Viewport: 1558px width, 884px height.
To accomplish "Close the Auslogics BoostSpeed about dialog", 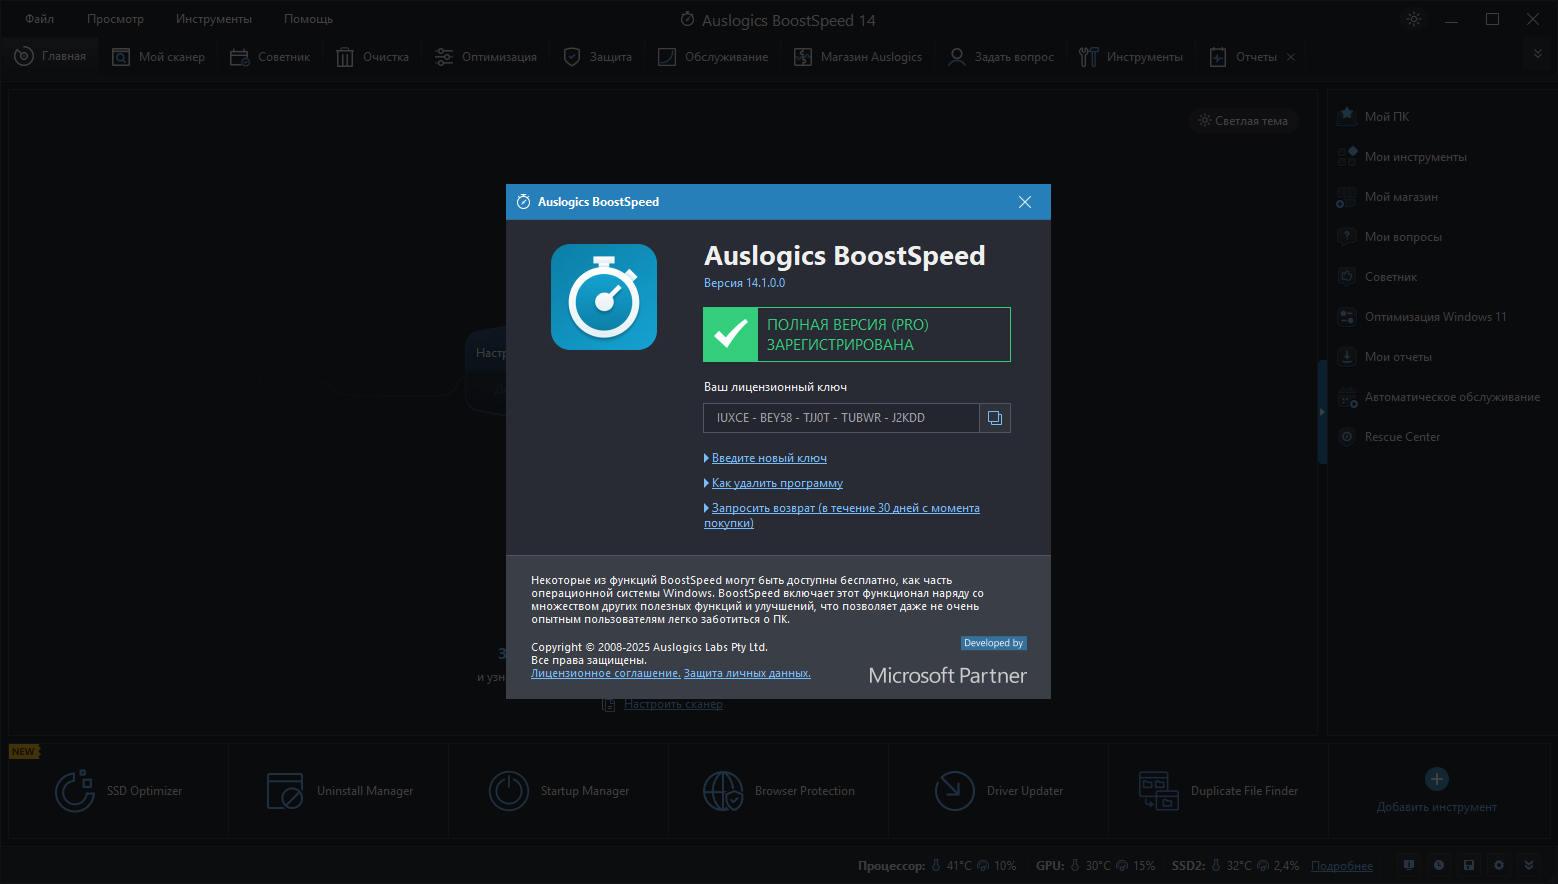I will 1025,202.
